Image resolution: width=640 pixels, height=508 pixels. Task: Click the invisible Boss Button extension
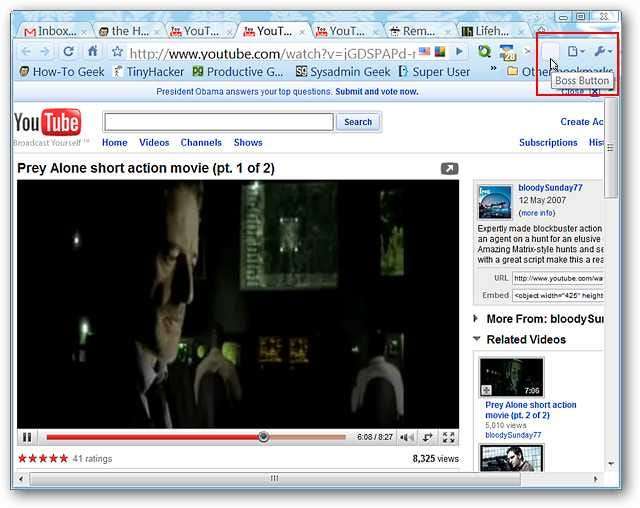550,52
